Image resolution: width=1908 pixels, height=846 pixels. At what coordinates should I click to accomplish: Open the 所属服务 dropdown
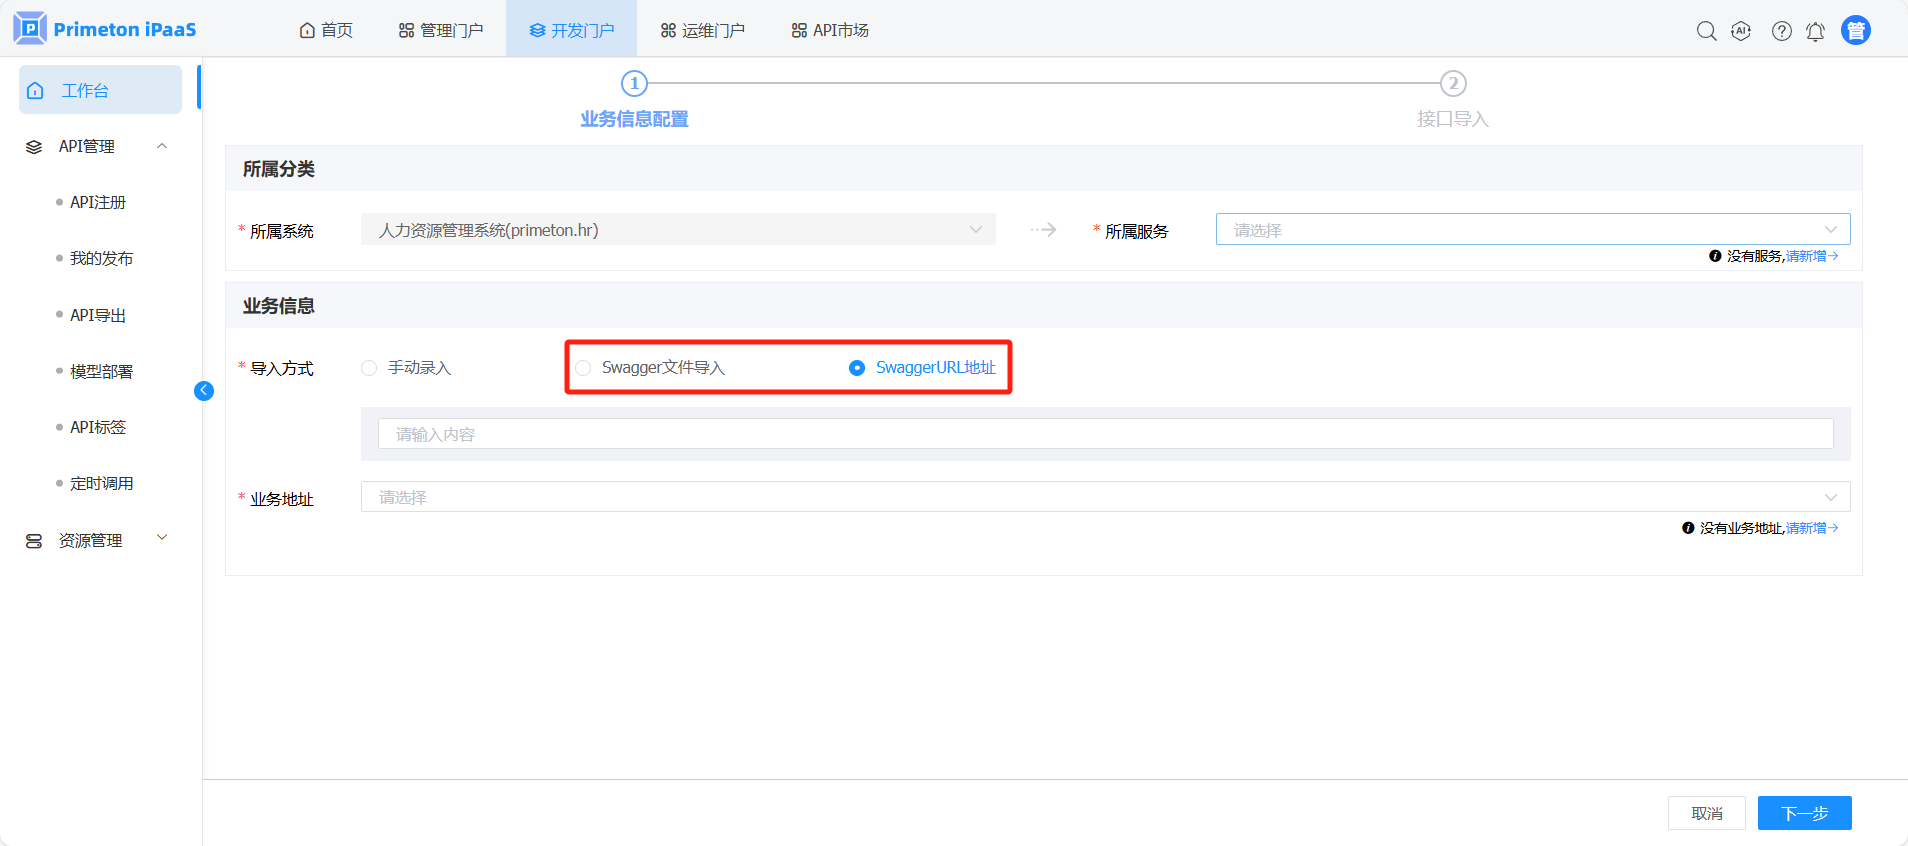(x=1532, y=230)
